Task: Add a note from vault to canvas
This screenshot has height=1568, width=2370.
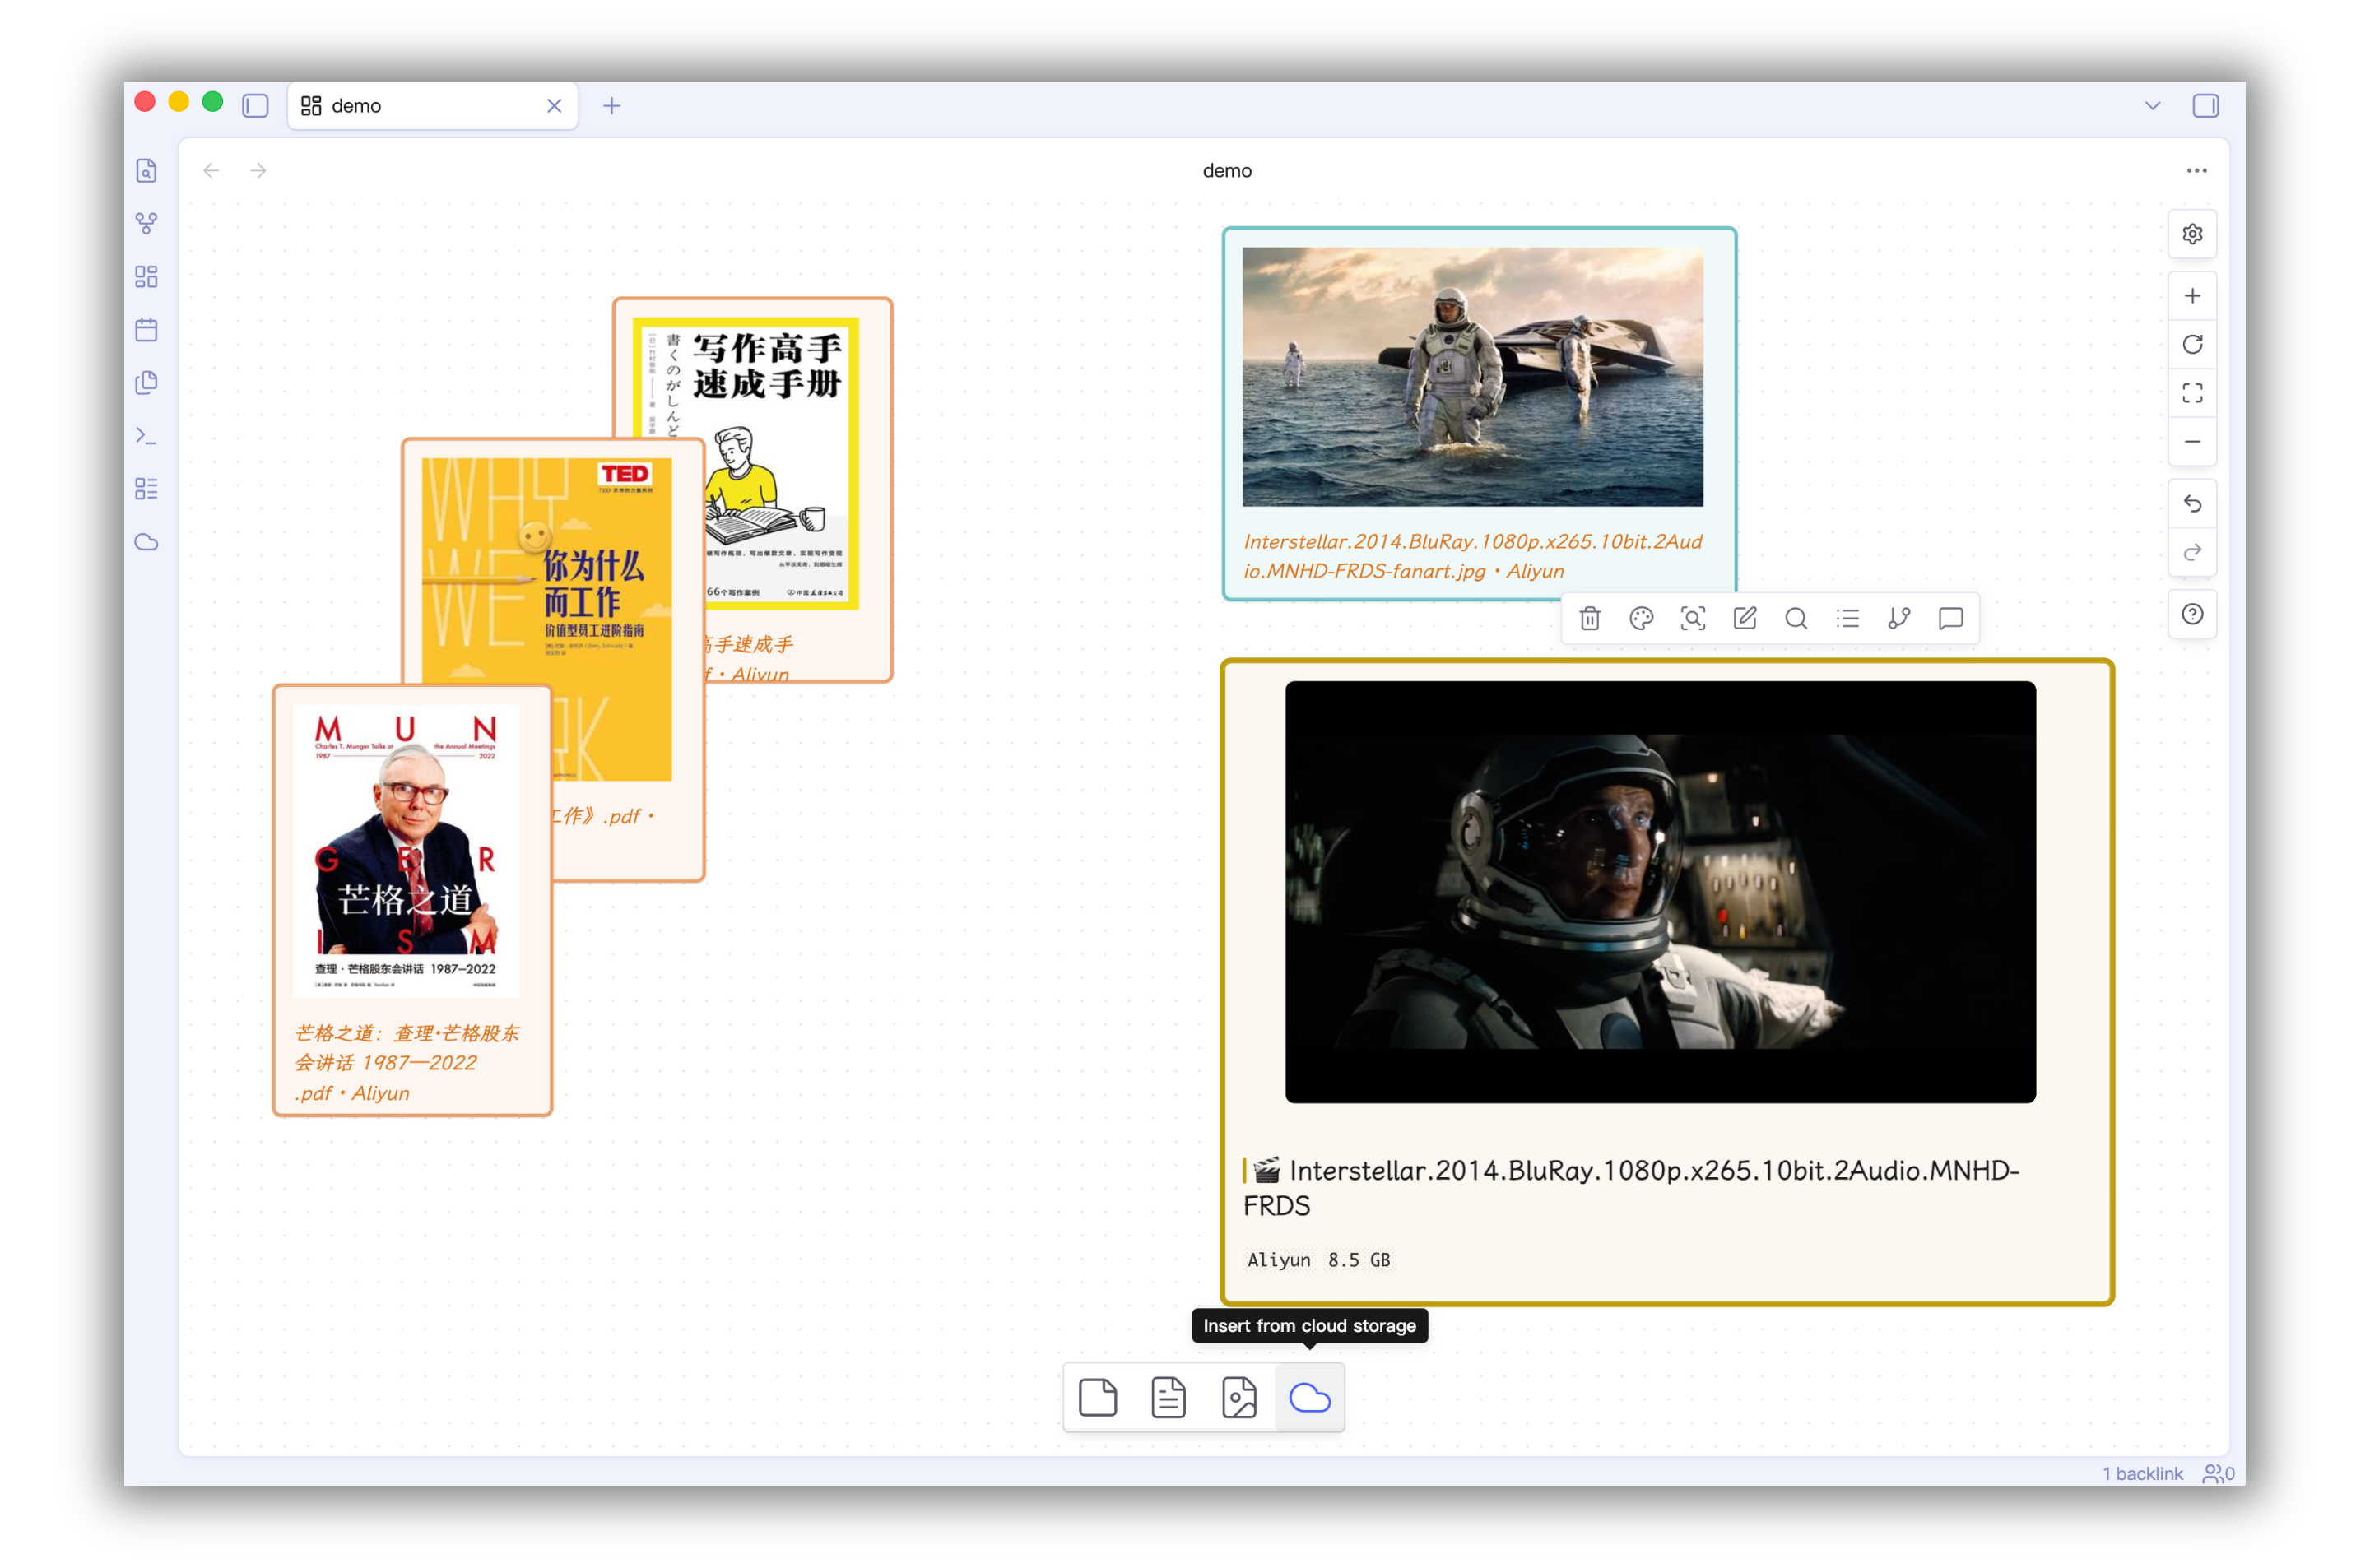Action: click(x=1169, y=1398)
